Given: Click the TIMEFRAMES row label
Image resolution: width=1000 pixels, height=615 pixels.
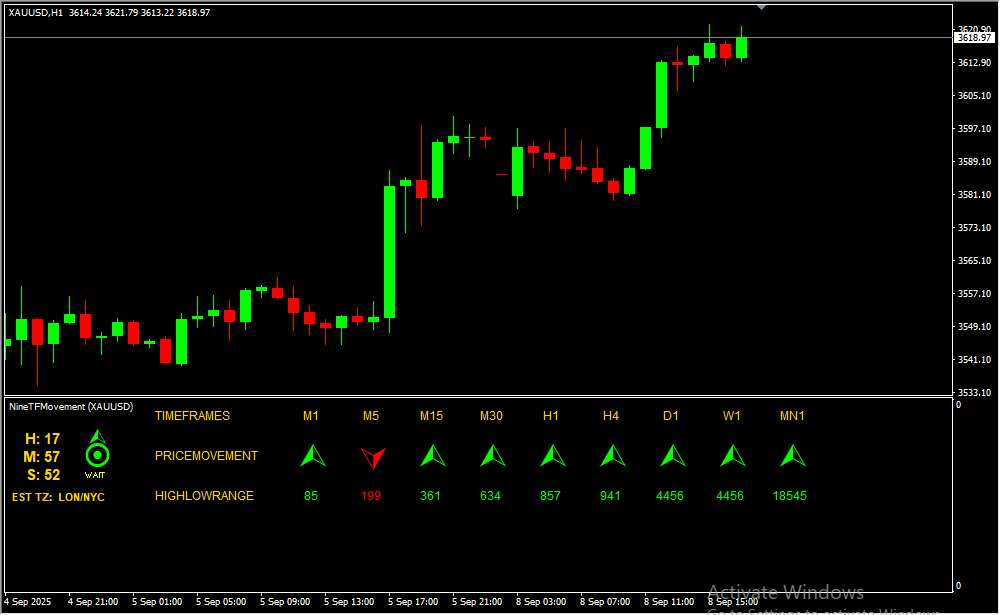Looking at the screenshot, I should pos(192,416).
